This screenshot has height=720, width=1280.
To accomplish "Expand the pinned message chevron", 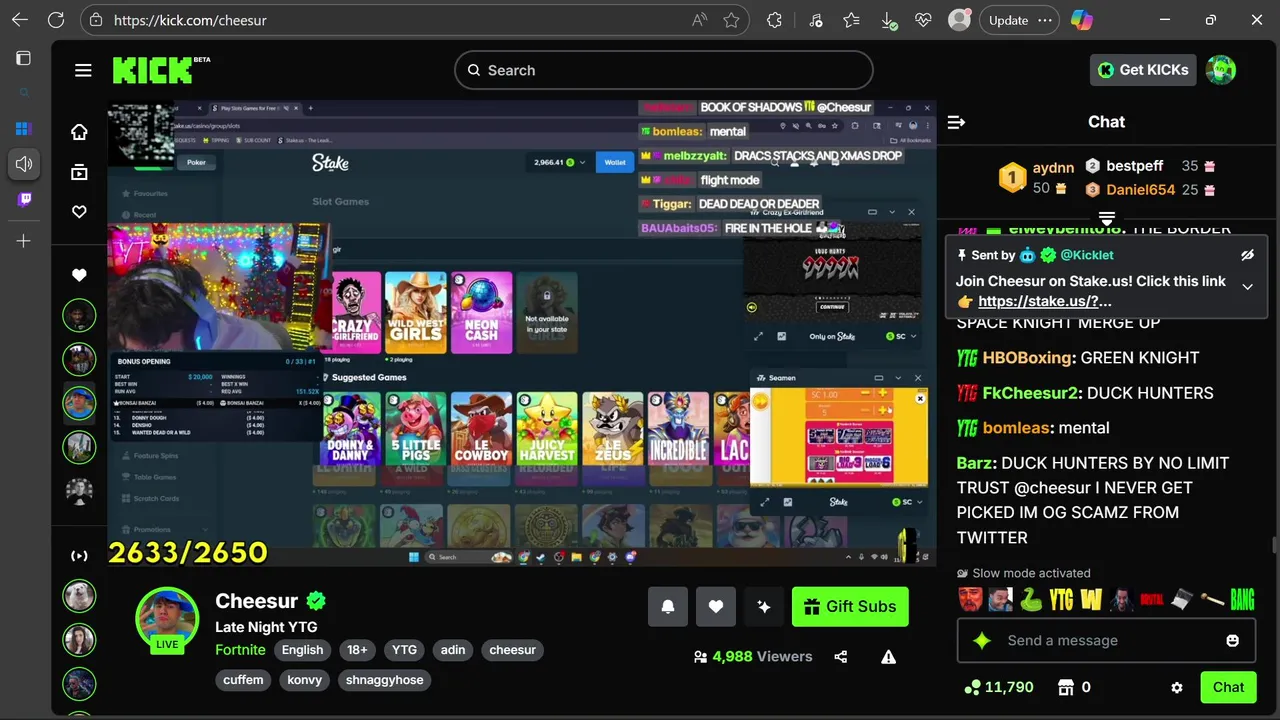I will [1247, 287].
